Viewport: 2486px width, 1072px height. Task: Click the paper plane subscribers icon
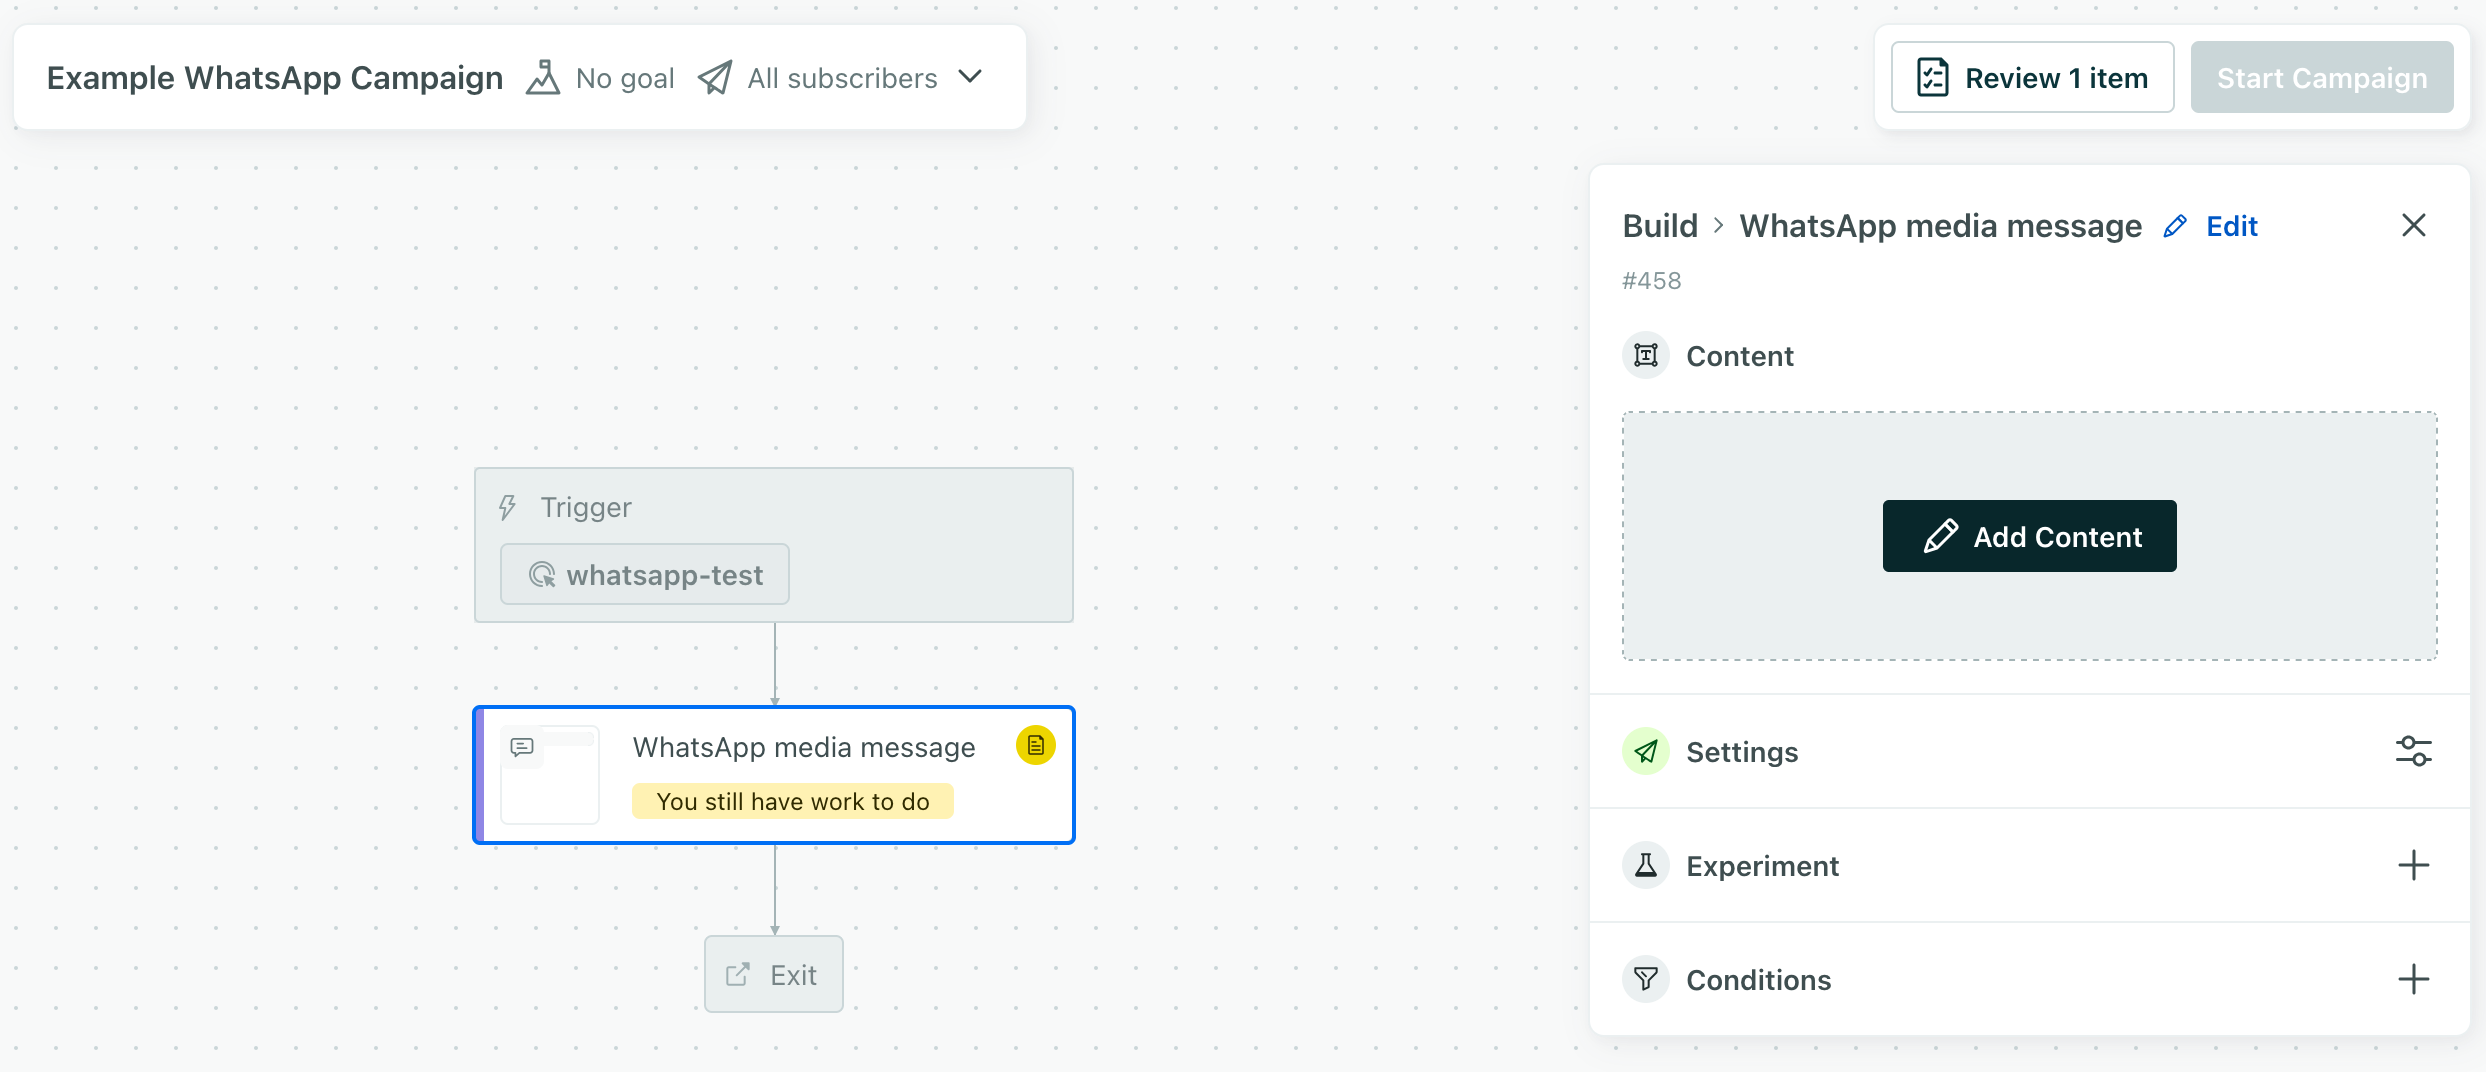tap(715, 78)
